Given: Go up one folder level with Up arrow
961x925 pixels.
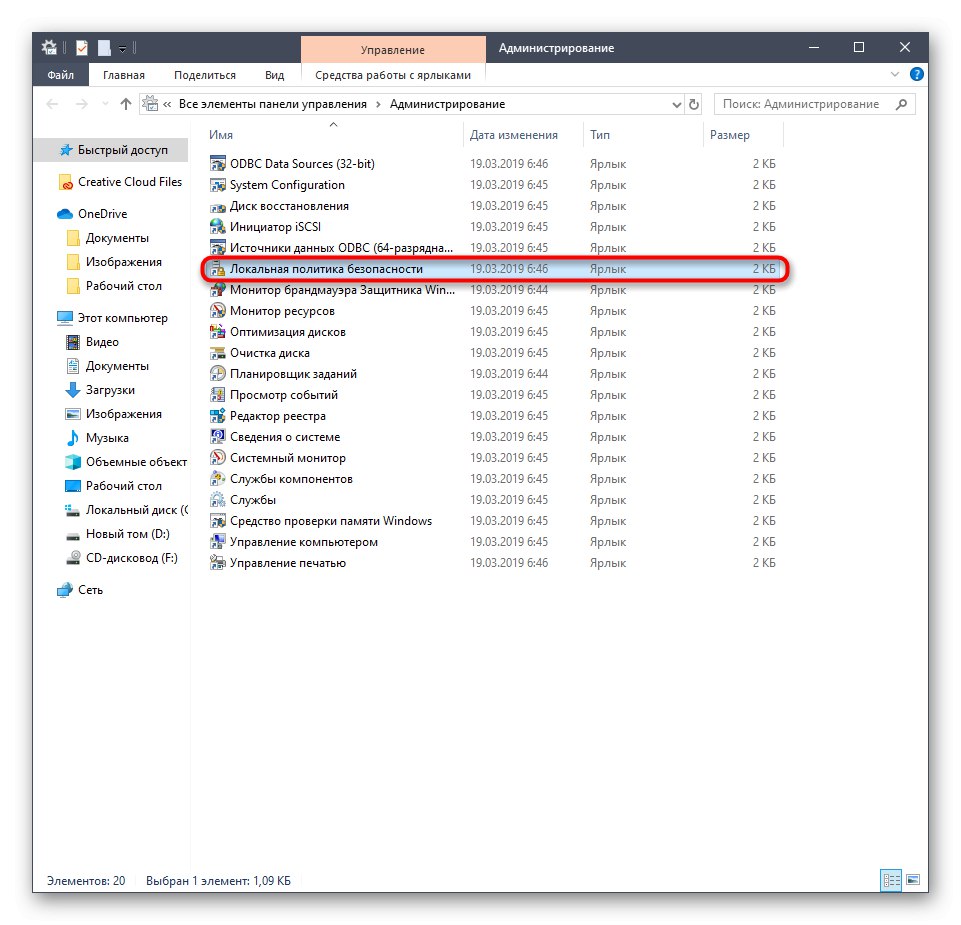Looking at the screenshot, I should (x=124, y=103).
